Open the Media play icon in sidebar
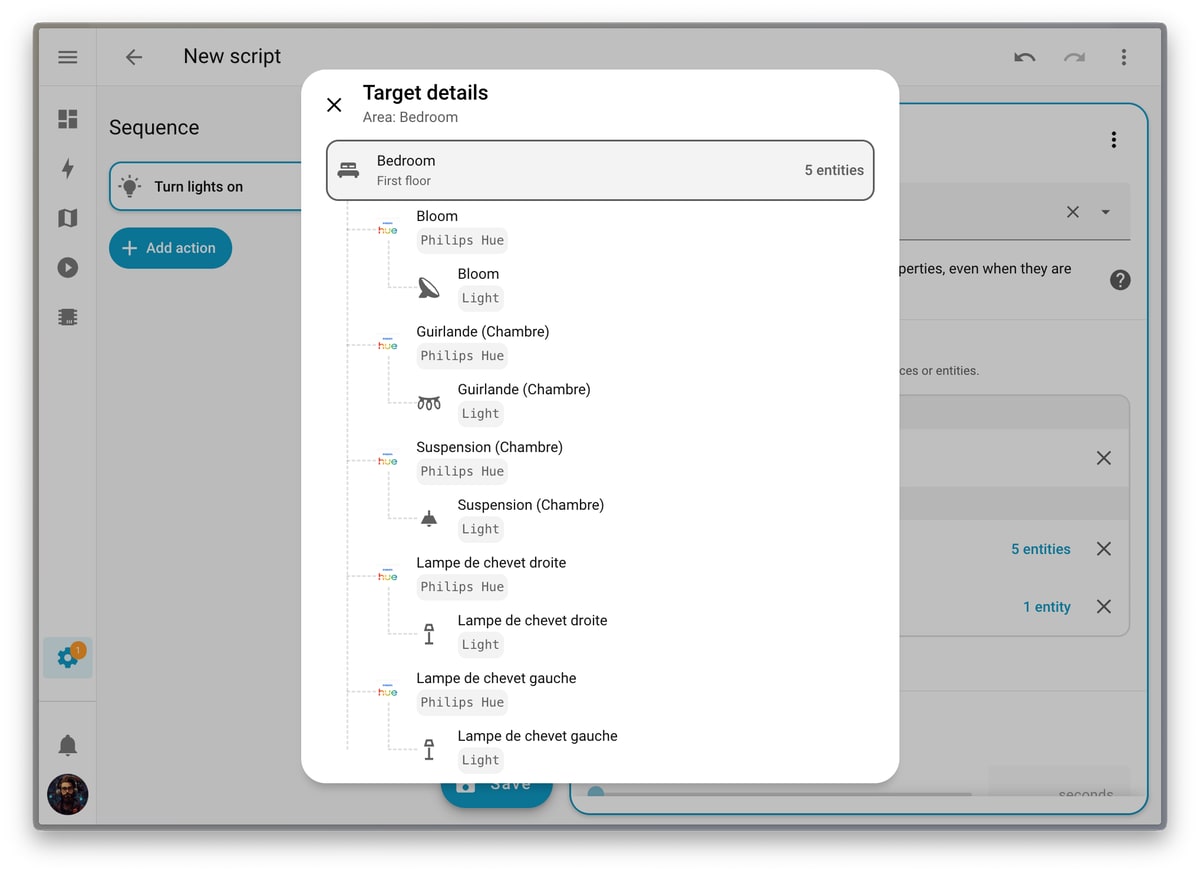 point(68,267)
